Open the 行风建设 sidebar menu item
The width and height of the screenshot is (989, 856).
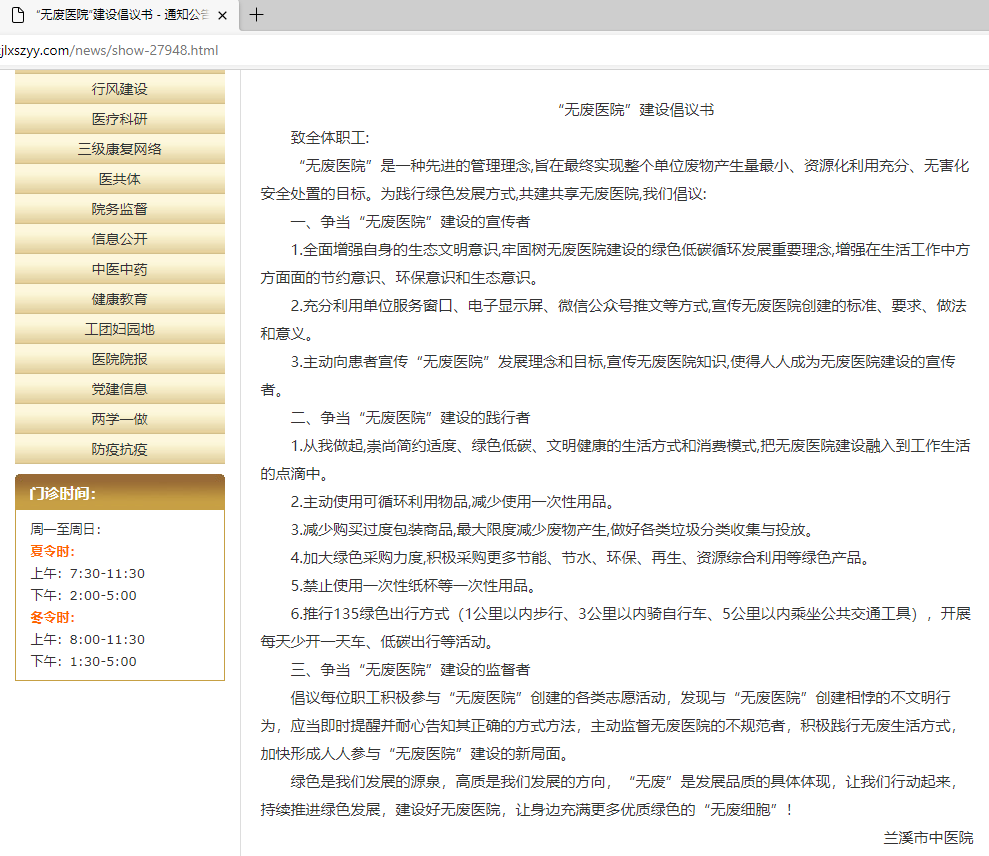click(x=120, y=89)
